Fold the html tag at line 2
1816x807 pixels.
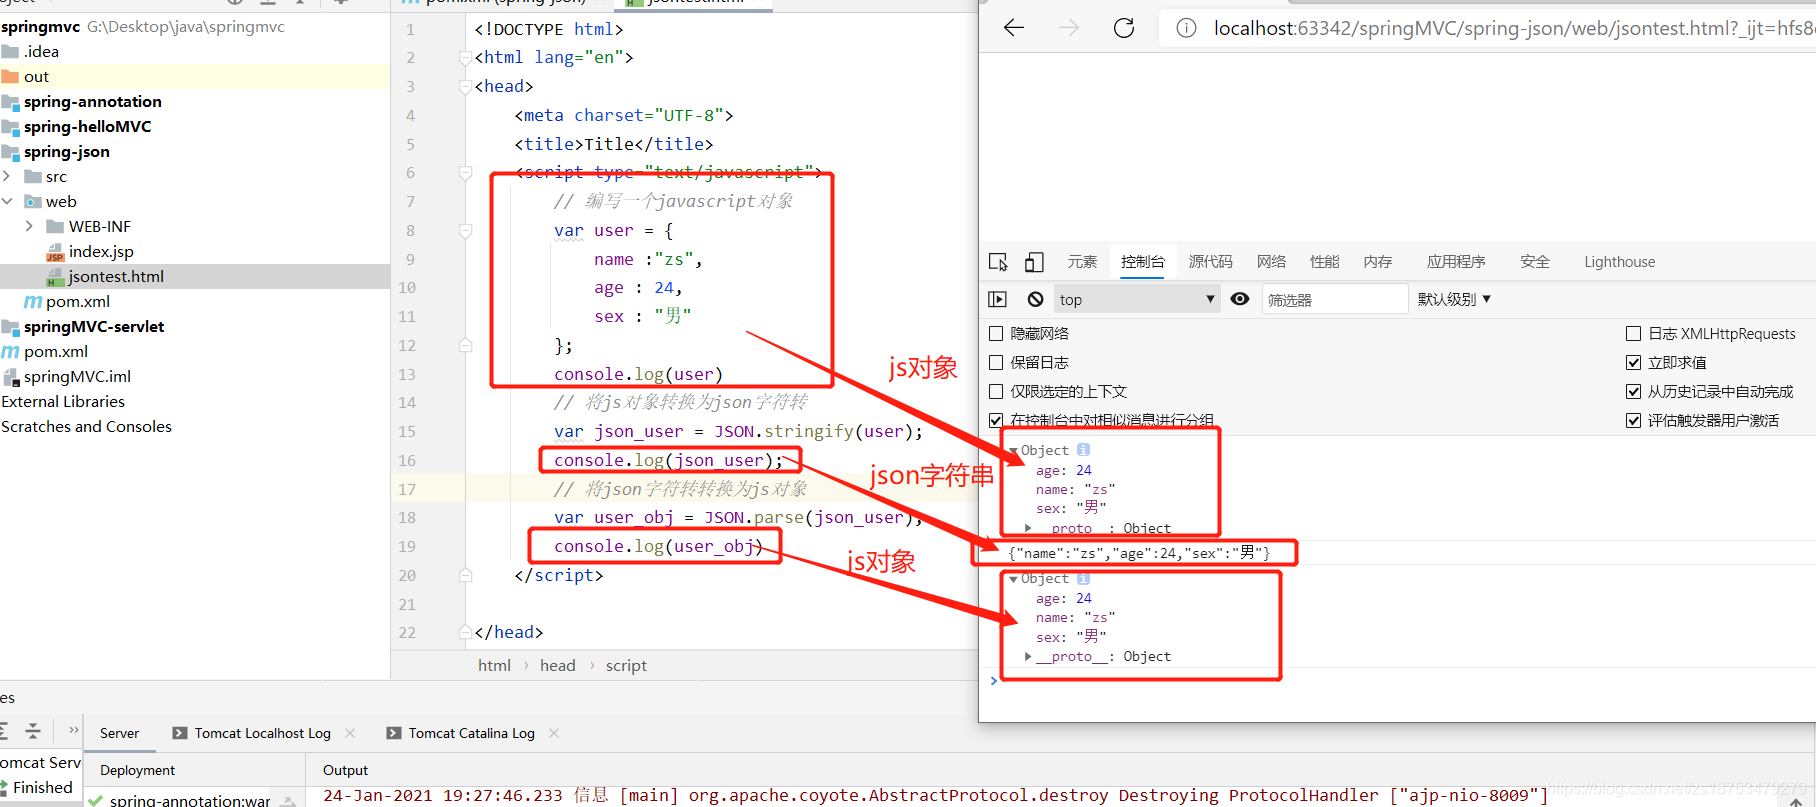(465, 58)
